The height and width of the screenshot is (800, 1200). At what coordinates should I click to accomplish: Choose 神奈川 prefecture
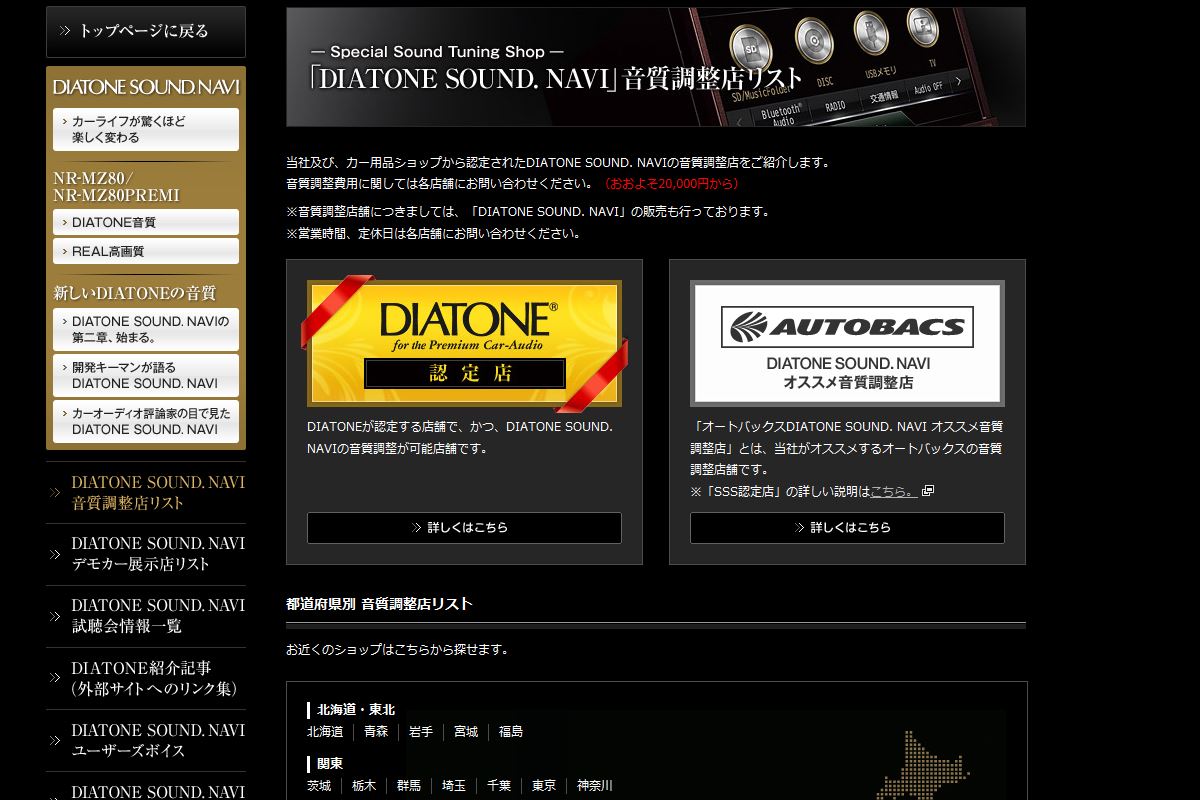coord(595,786)
